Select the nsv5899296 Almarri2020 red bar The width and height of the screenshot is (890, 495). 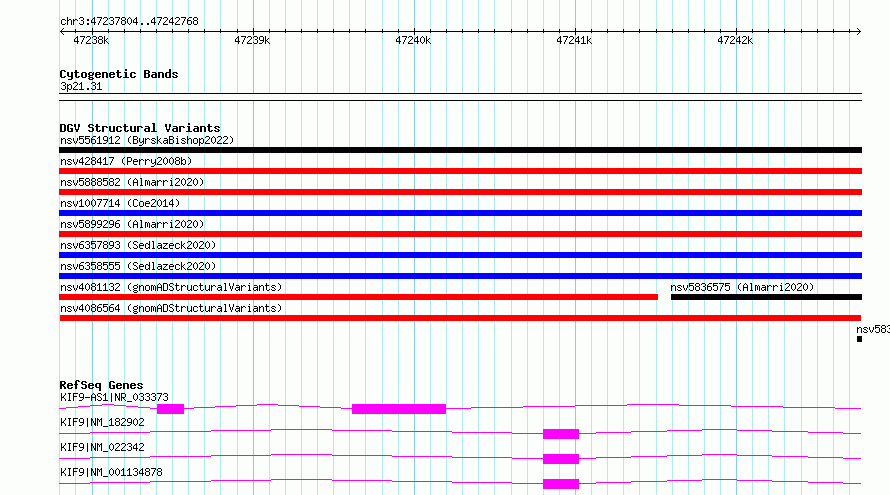coord(460,234)
